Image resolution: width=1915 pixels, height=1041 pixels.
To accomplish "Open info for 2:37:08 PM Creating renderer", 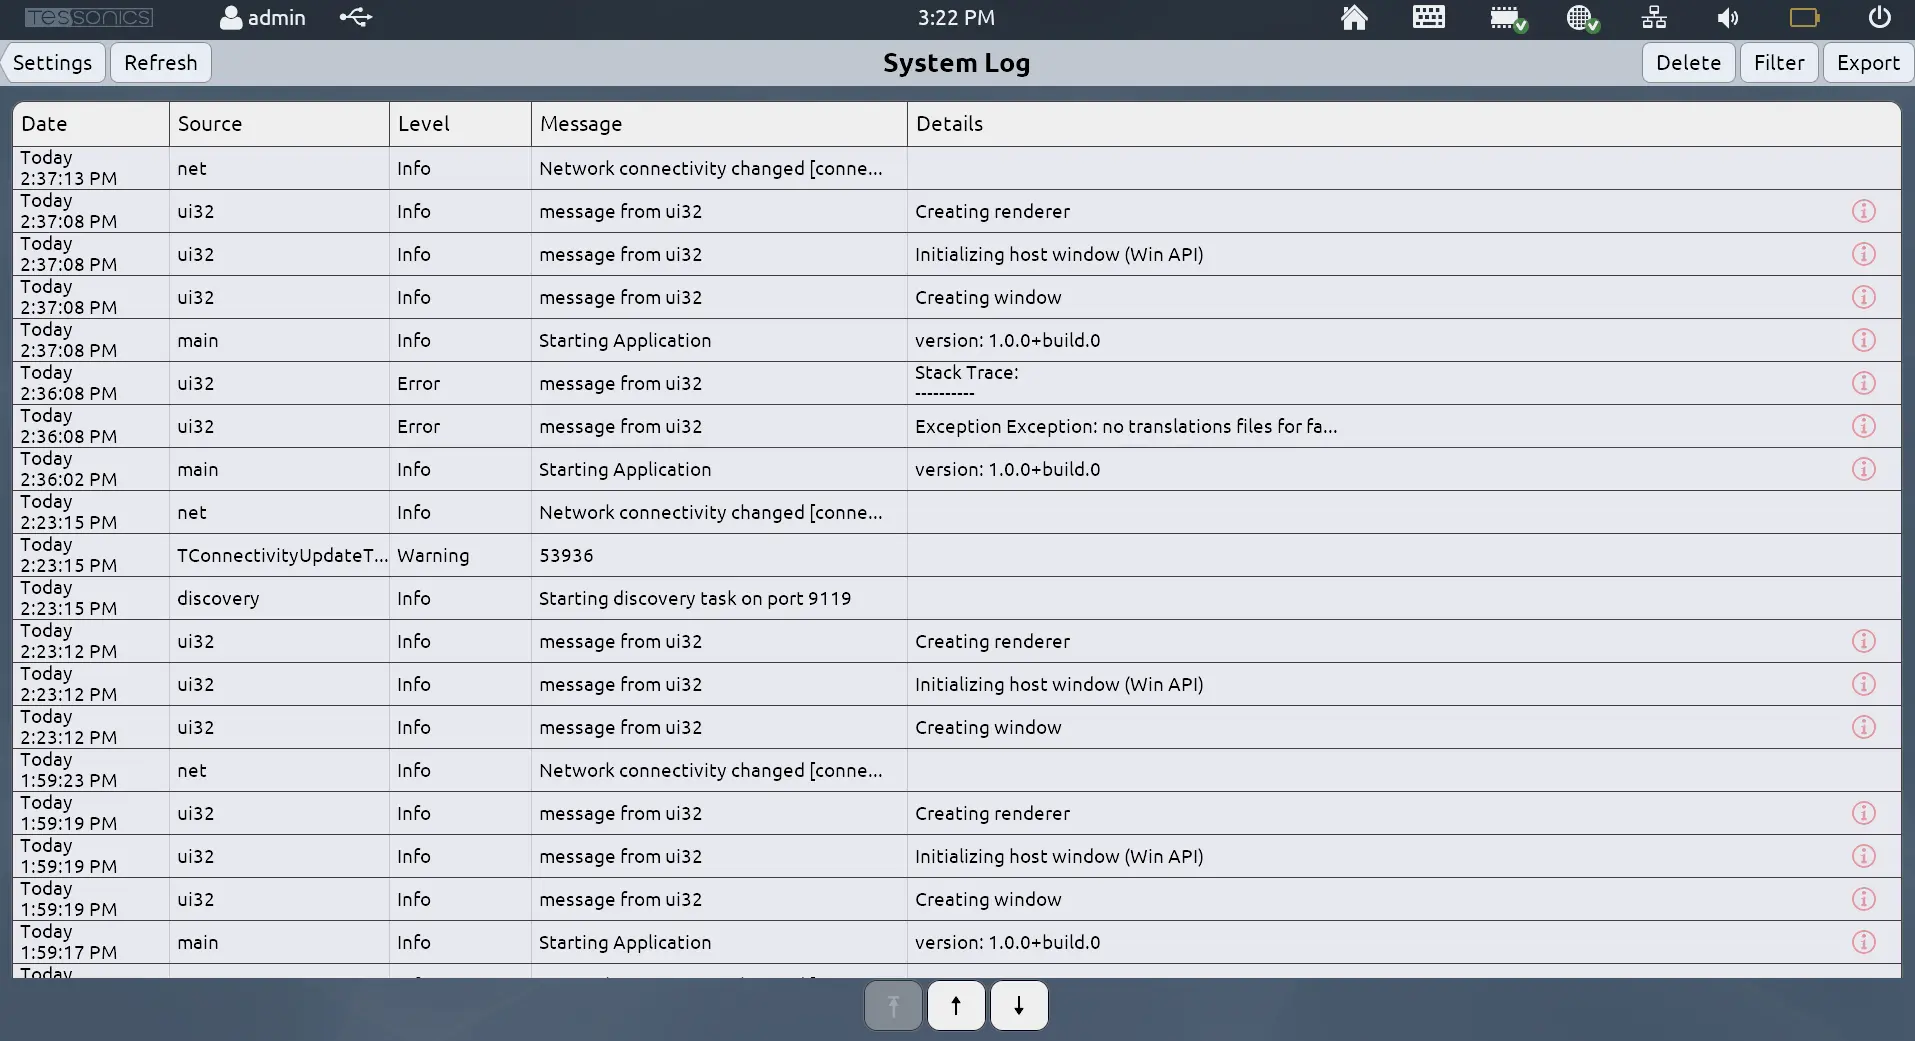I will 1863,211.
